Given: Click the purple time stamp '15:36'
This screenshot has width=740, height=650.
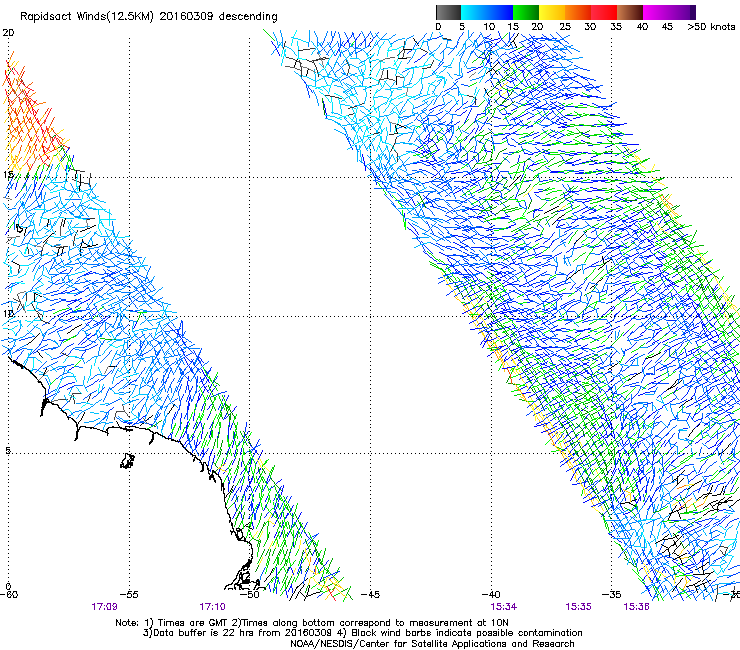Looking at the screenshot, I should pos(637,607).
